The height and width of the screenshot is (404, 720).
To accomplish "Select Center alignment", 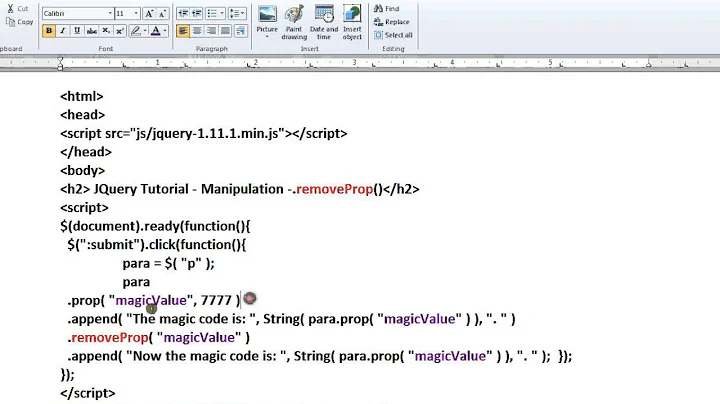I will [197, 31].
